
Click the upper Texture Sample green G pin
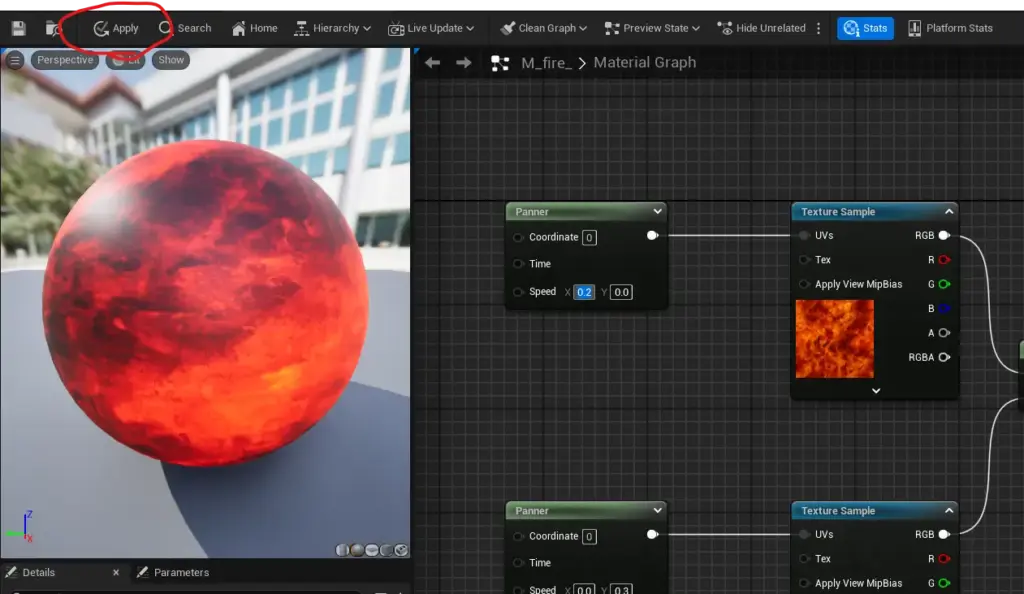point(944,285)
